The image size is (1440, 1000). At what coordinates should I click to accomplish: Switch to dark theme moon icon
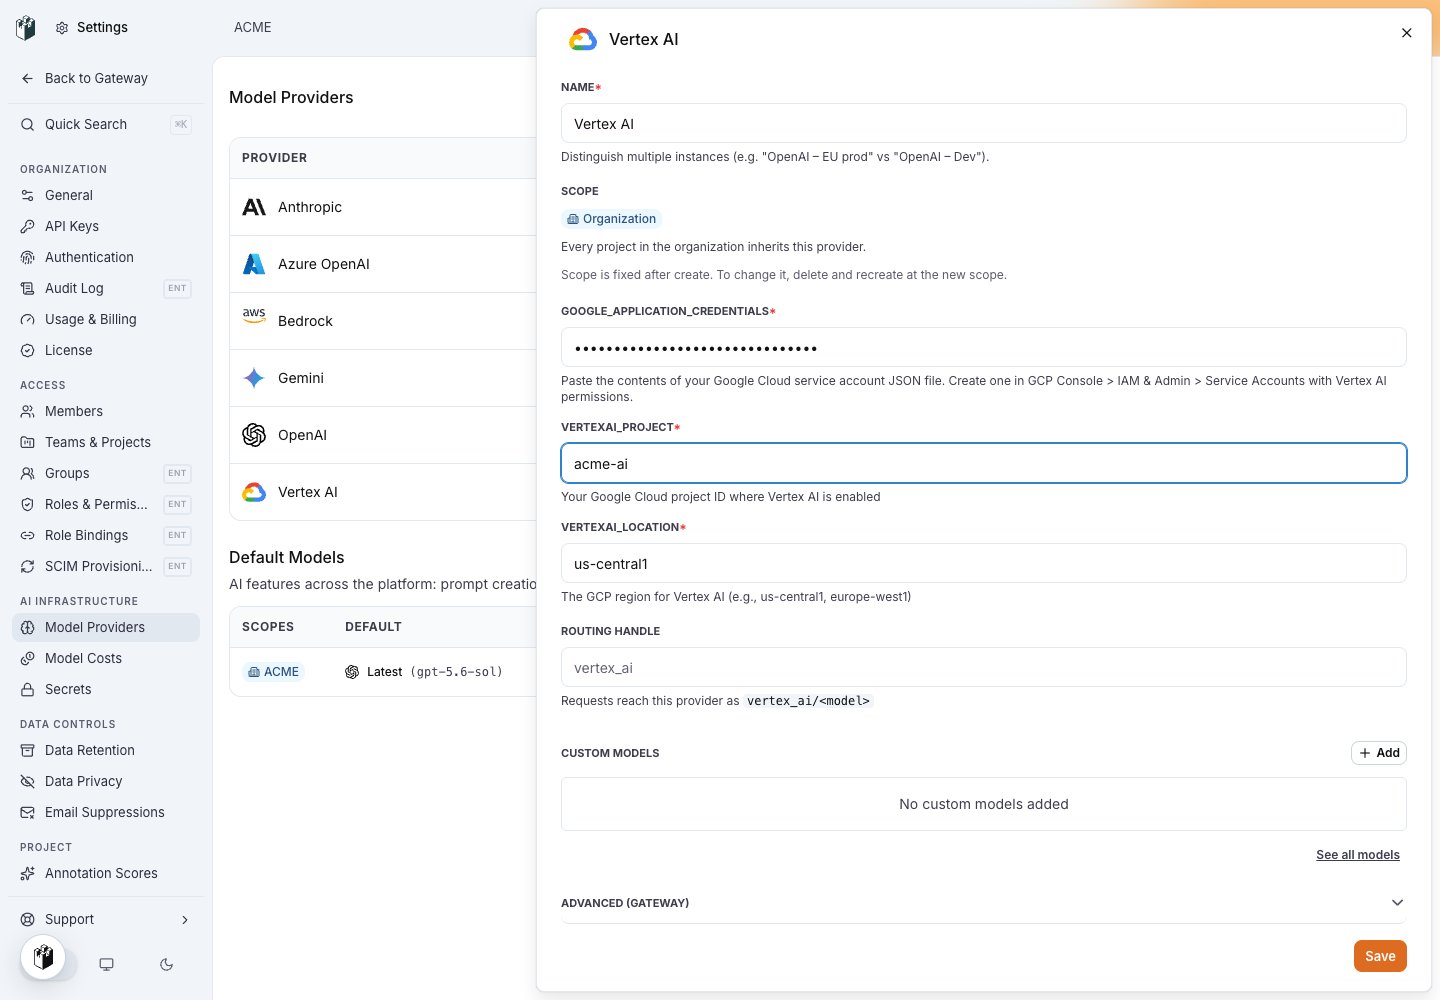tap(167, 964)
